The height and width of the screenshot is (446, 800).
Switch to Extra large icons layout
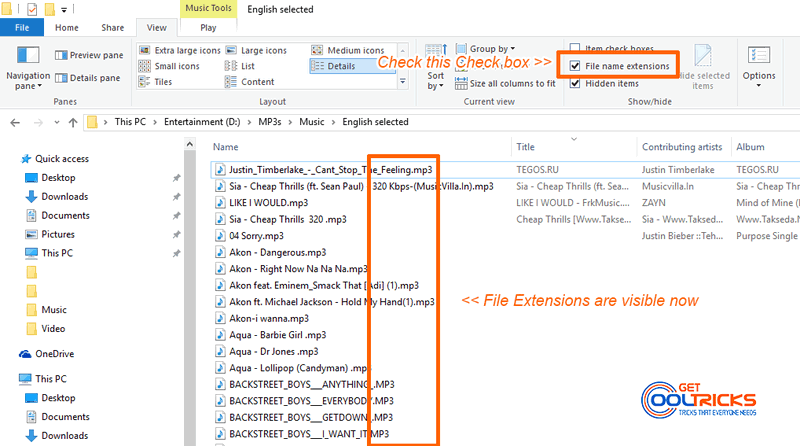click(x=180, y=50)
